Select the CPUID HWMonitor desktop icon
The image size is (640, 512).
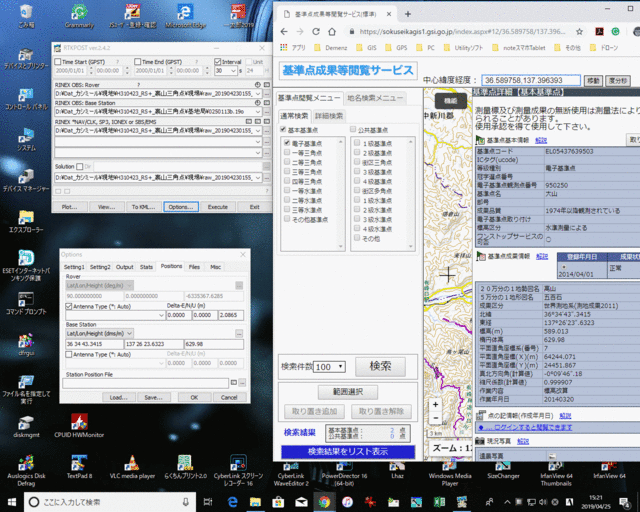(79, 426)
